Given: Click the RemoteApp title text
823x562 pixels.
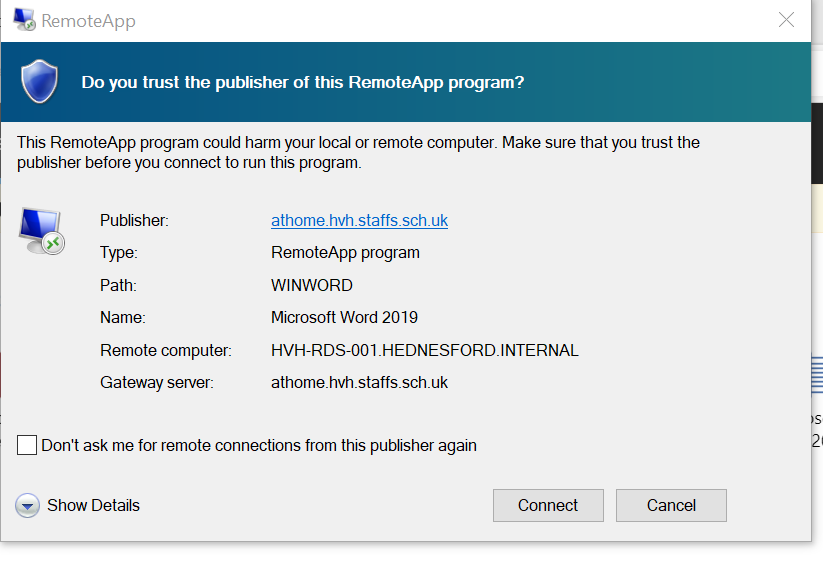Looking at the screenshot, I should pos(88,21).
